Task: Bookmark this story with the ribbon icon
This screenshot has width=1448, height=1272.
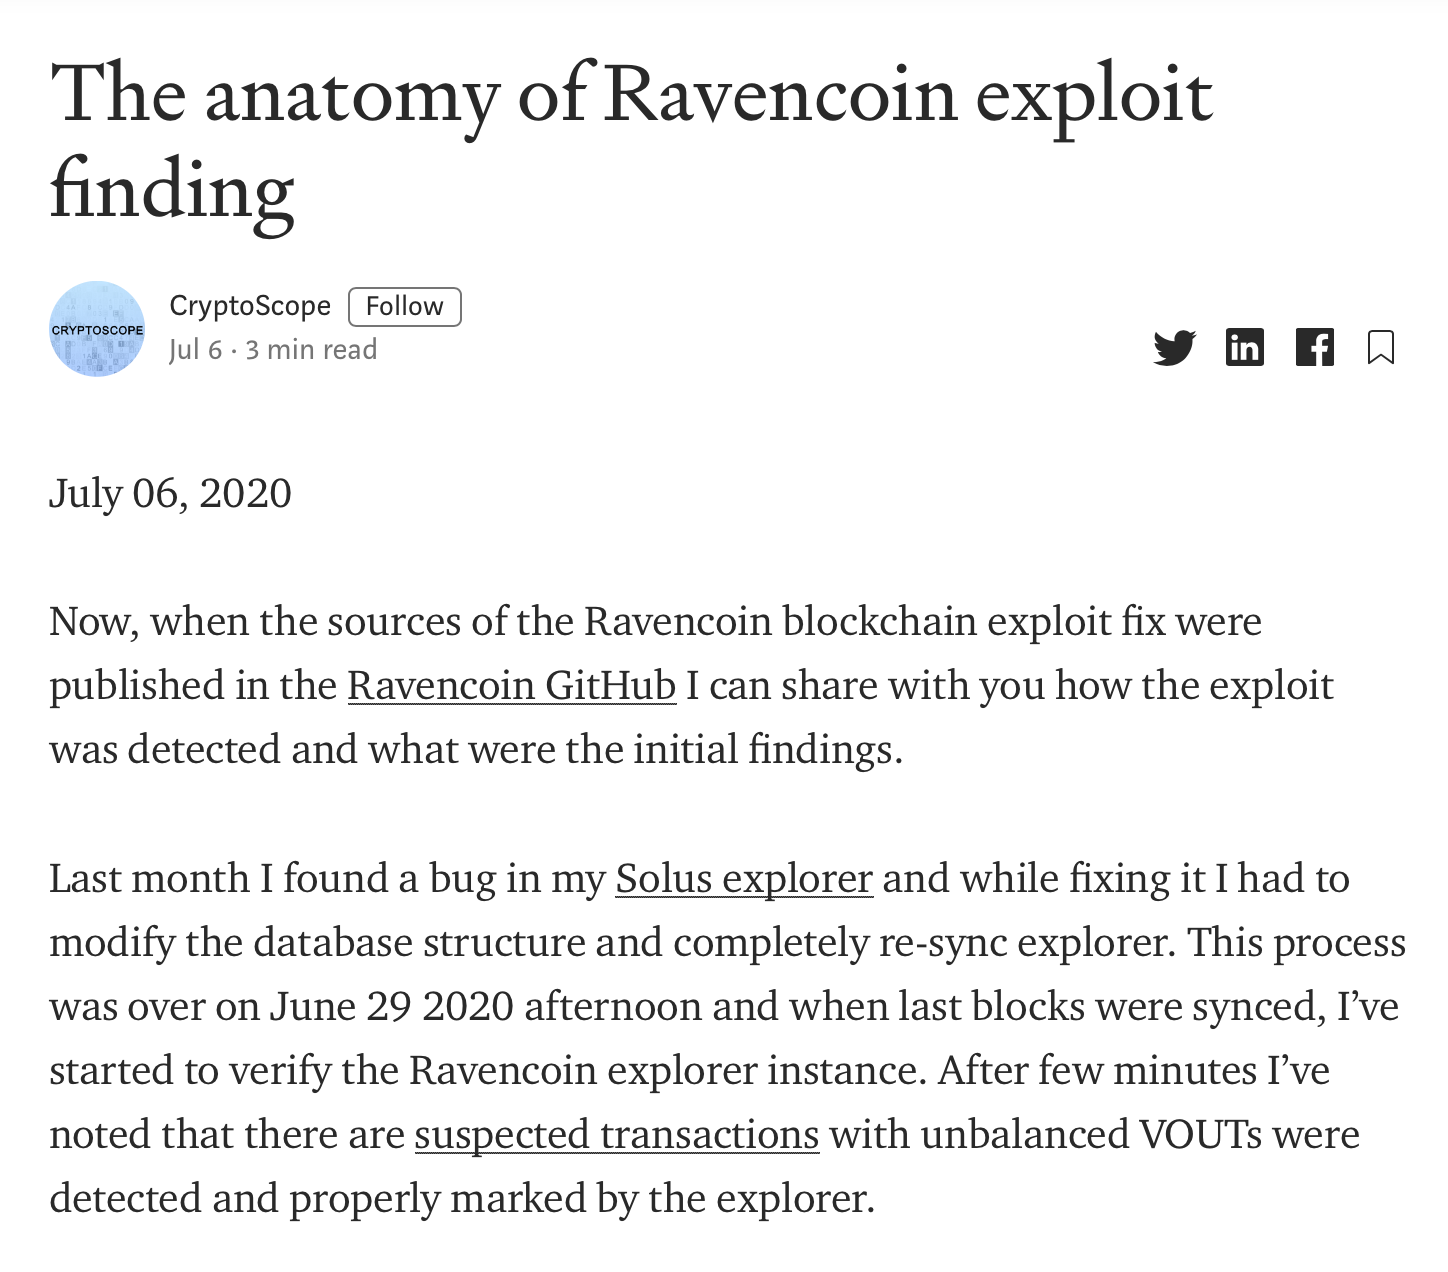Action: pyautogui.click(x=1381, y=347)
